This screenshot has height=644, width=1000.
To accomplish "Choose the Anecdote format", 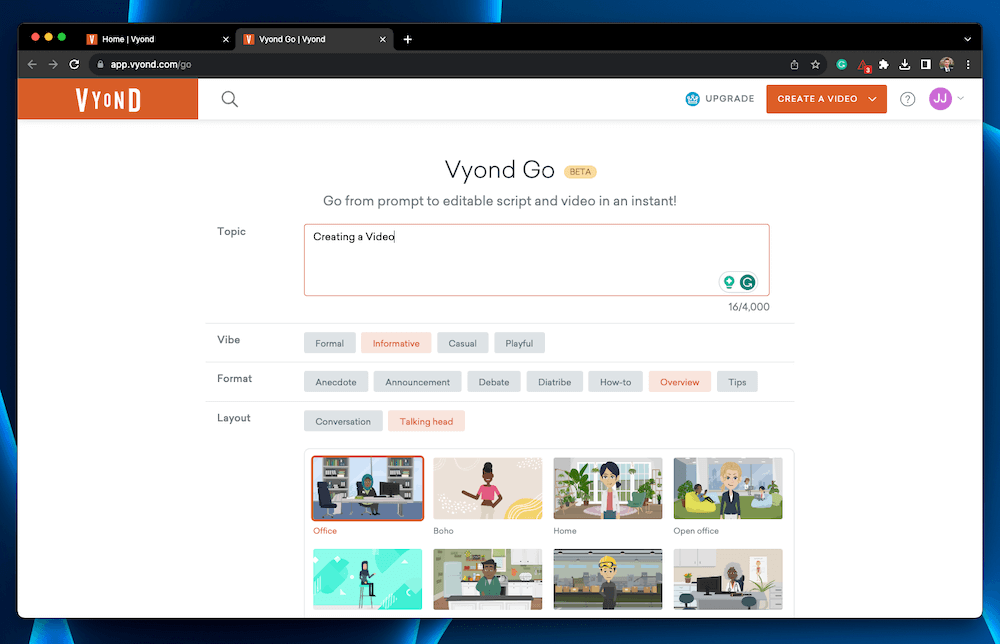I will point(335,382).
